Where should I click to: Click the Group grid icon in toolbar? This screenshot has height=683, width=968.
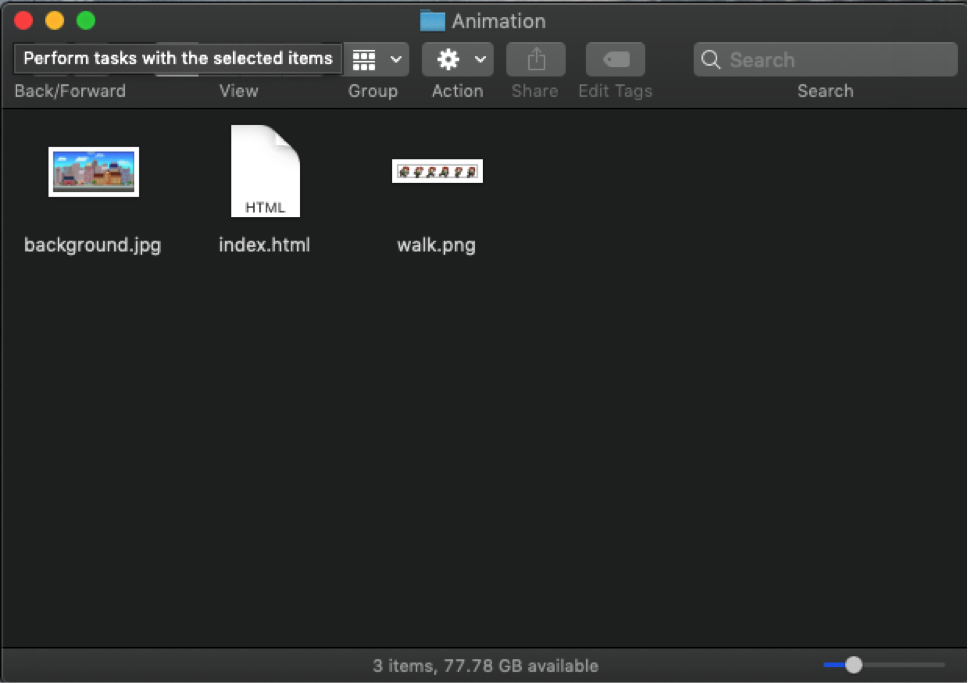click(365, 60)
